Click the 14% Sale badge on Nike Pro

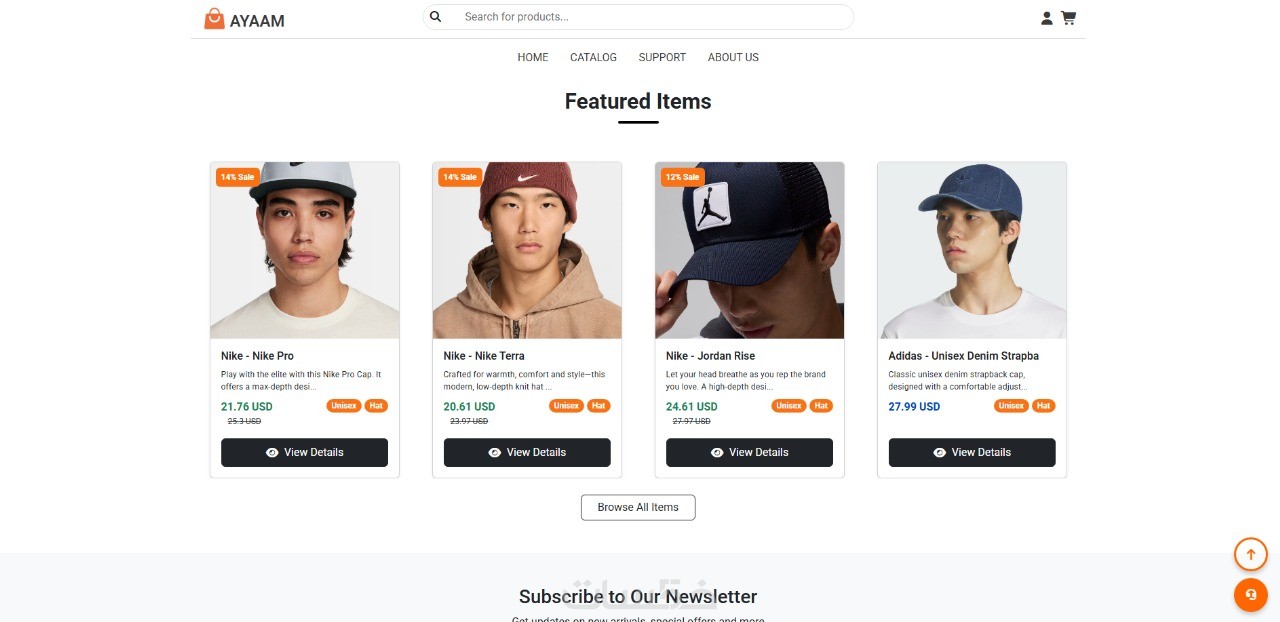click(237, 177)
